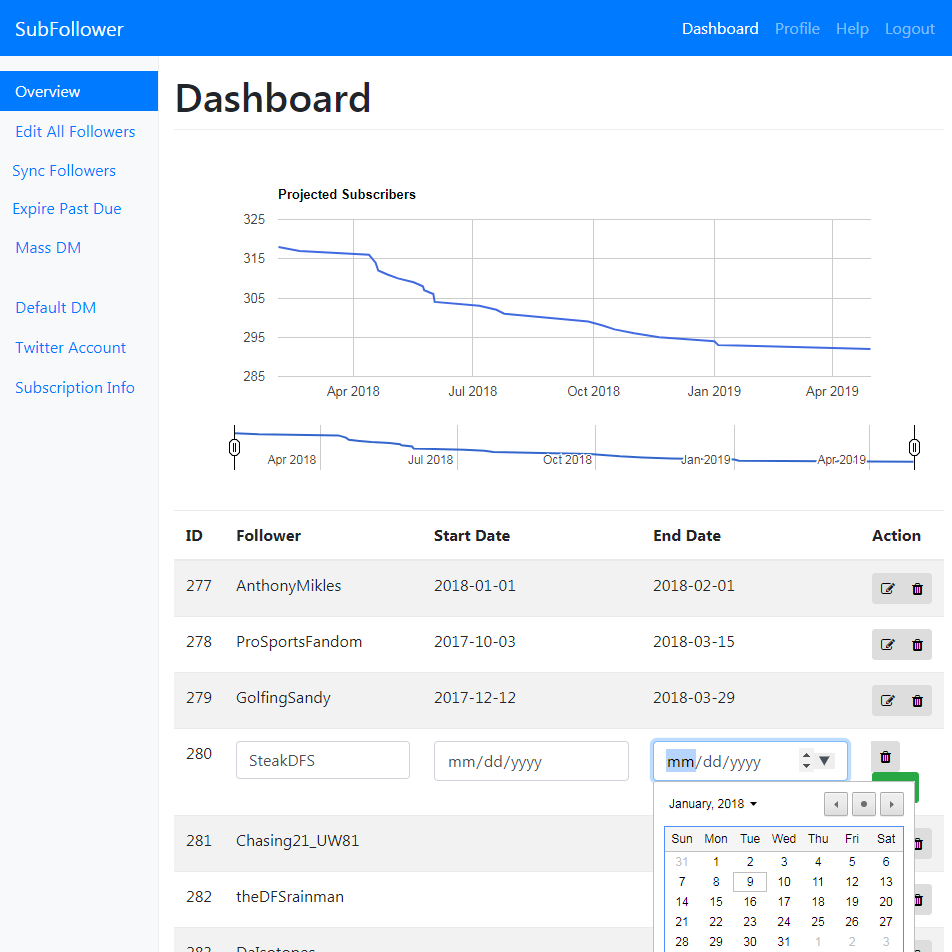Open the January, 2018 month selector
Image resolution: width=952 pixels, height=952 pixels.
713,804
